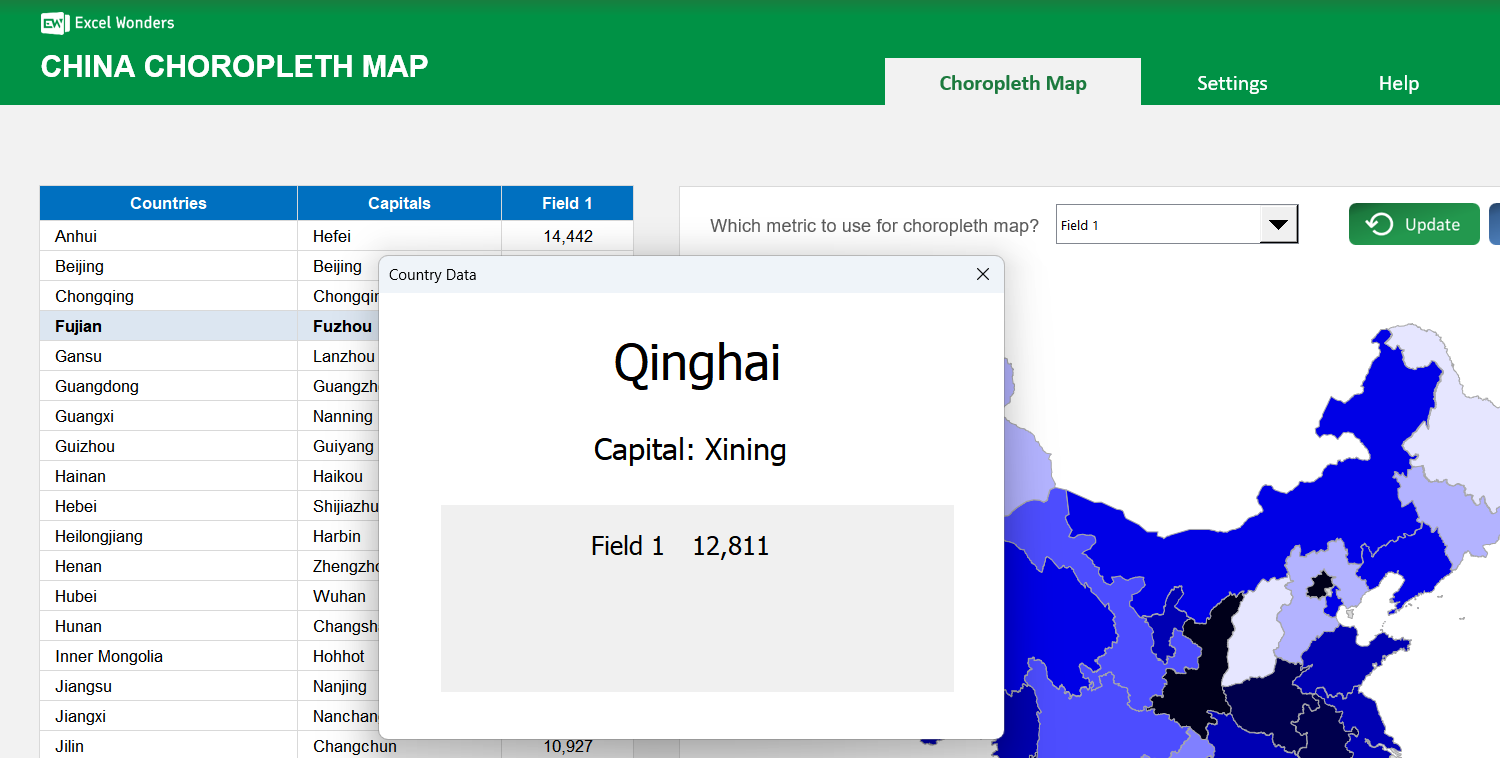Screen dimensions: 1500x758
Task: Switch to the Settings tab
Action: (1231, 83)
